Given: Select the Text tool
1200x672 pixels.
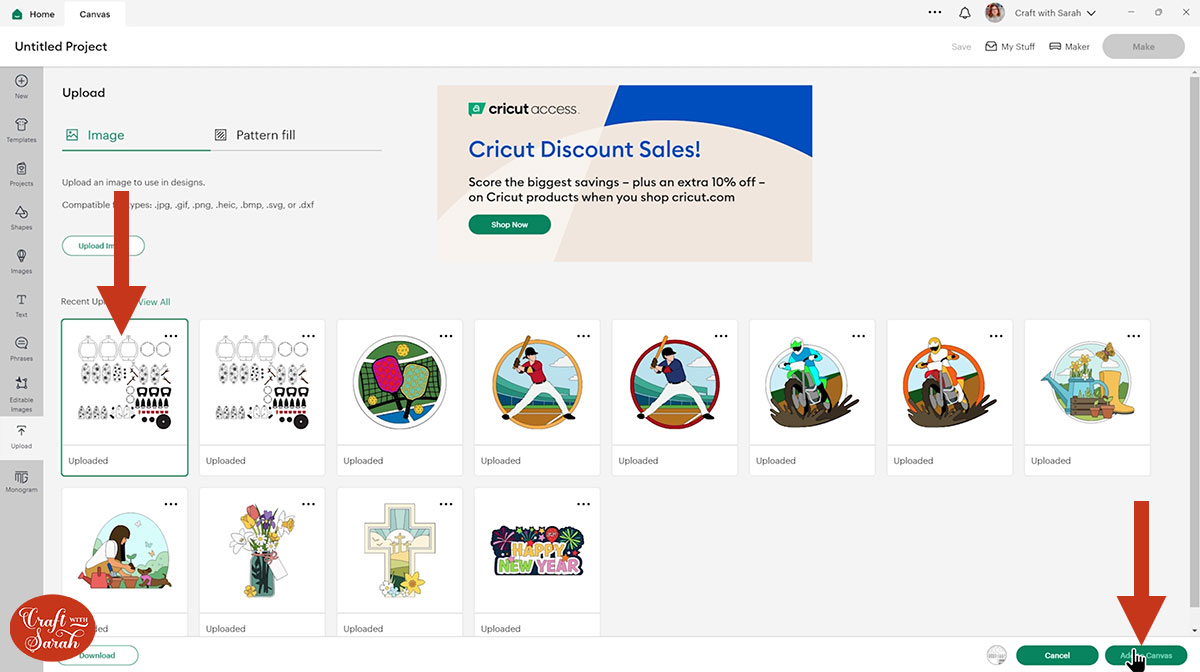Looking at the screenshot, I should coord(21,303).
